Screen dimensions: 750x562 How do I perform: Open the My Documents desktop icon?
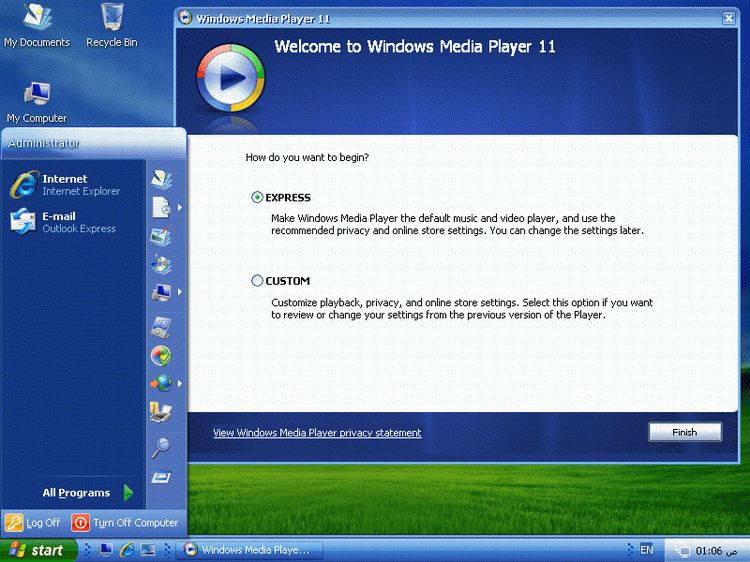point(37,22)
